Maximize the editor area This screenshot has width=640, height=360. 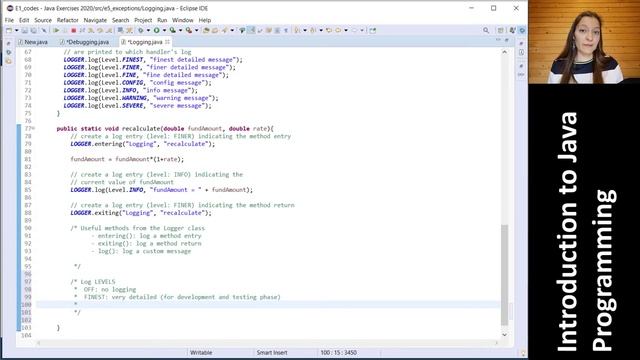click(507, 40)
